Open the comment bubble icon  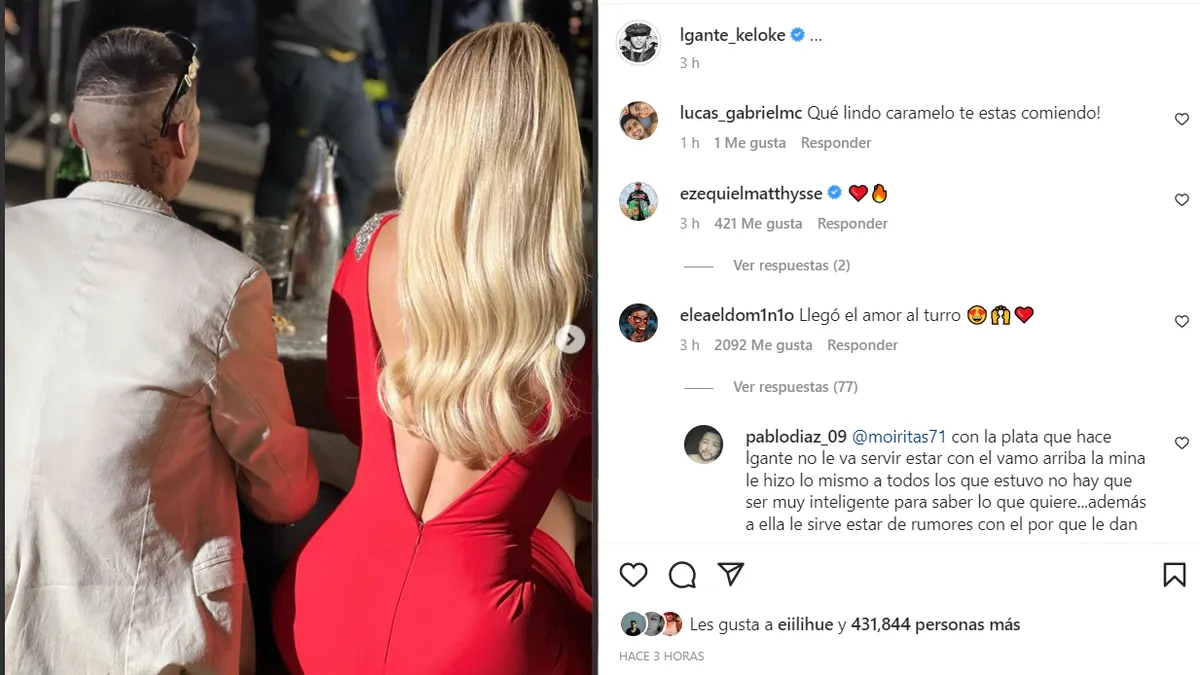point(682,574)
